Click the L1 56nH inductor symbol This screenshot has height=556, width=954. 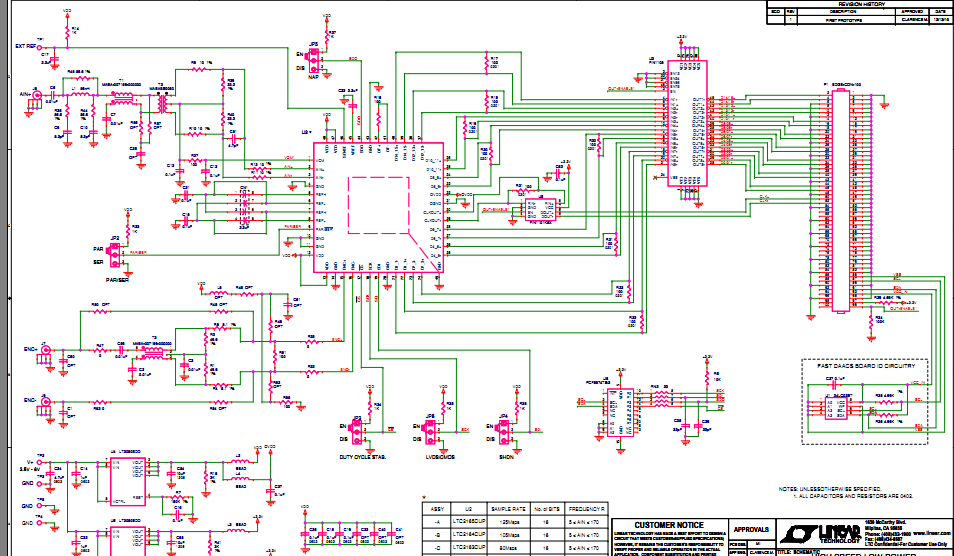(82, 95)
